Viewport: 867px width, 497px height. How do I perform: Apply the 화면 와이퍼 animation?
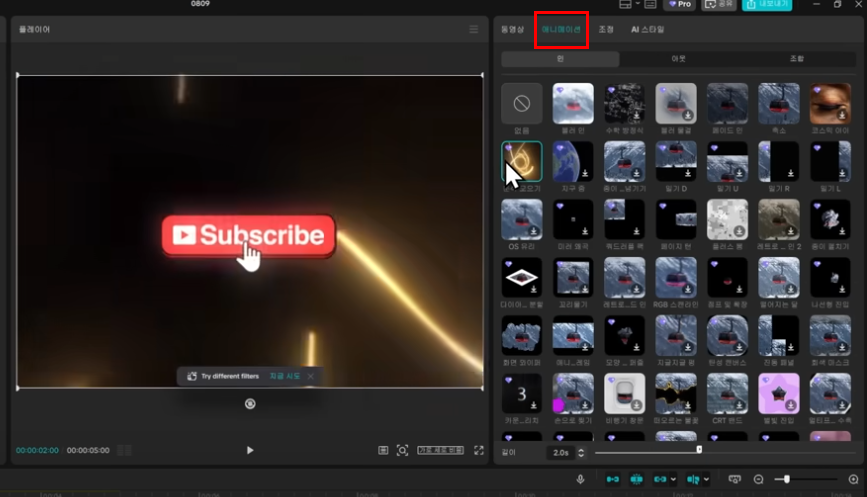tap(521, 336)
